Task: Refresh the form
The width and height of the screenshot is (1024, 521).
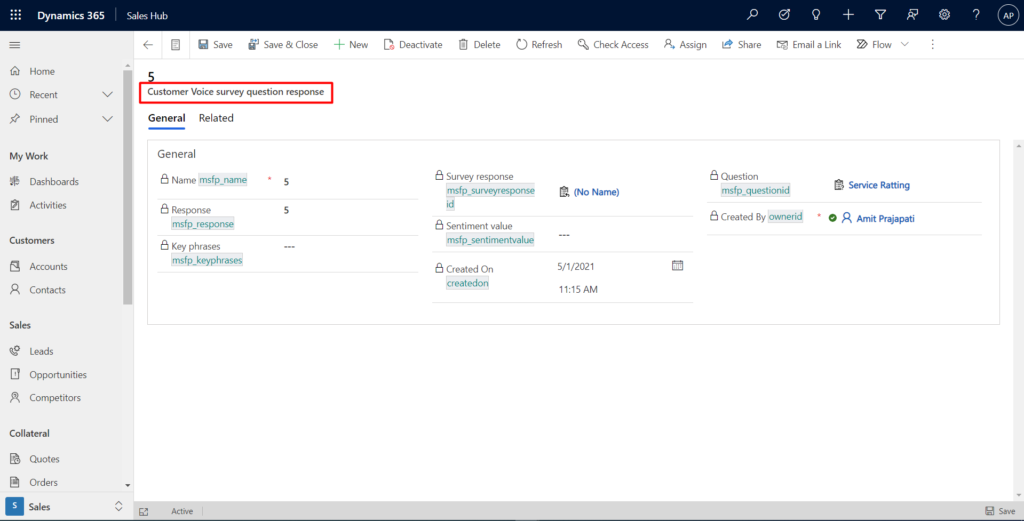Action: pos(539,44)
